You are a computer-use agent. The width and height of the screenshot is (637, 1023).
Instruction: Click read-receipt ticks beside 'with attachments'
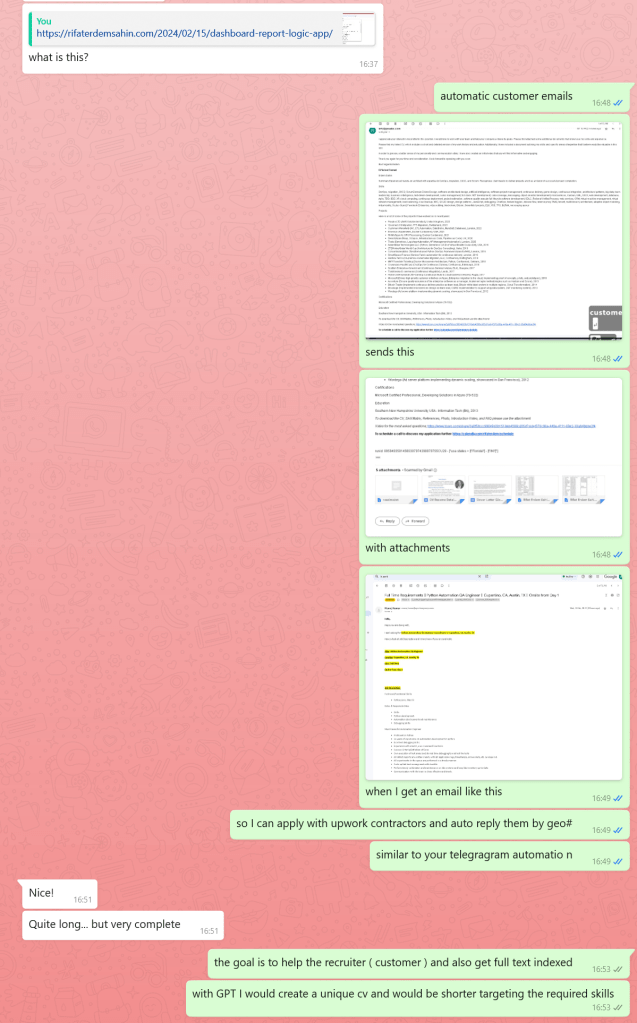click(617, 555)
